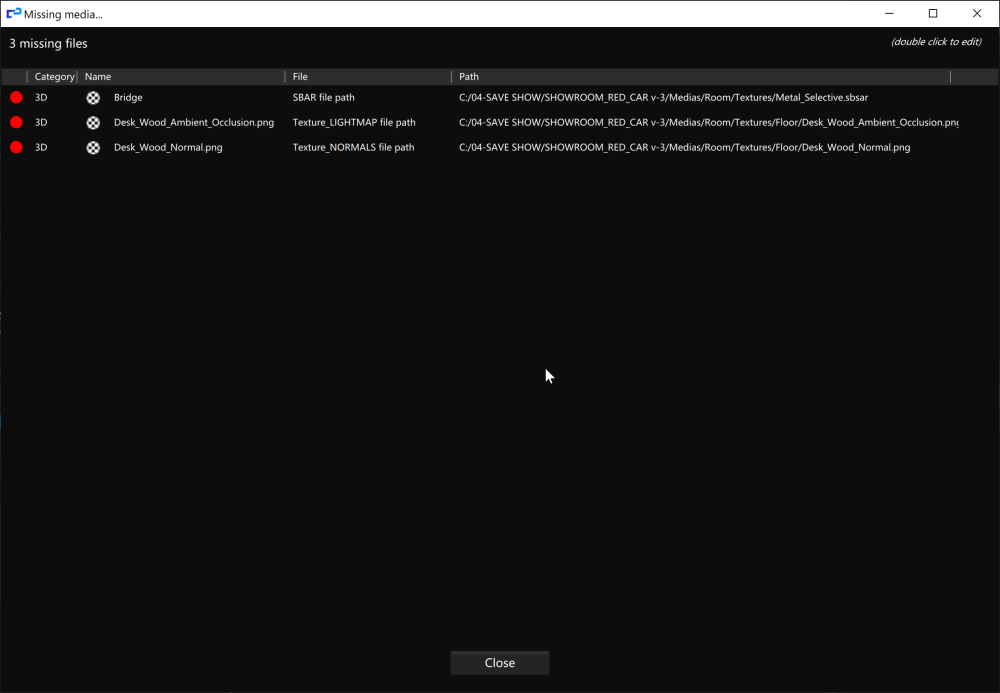
Task: Sort by the Category column header
Action: coord(54,76)
